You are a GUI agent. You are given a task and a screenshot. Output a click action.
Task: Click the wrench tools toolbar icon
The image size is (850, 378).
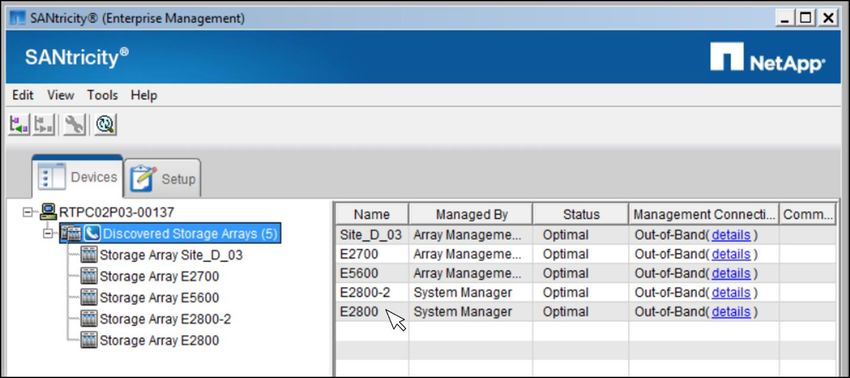click(74, 125)
